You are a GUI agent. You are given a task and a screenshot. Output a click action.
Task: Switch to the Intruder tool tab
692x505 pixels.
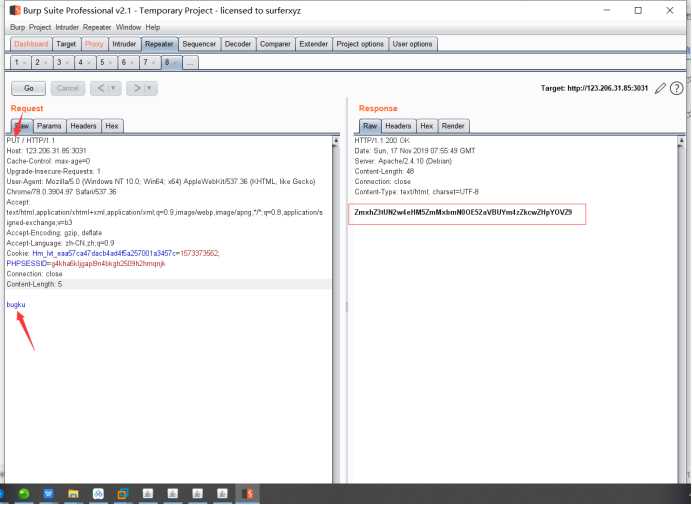pyautogui.click(x=124, y=44)
